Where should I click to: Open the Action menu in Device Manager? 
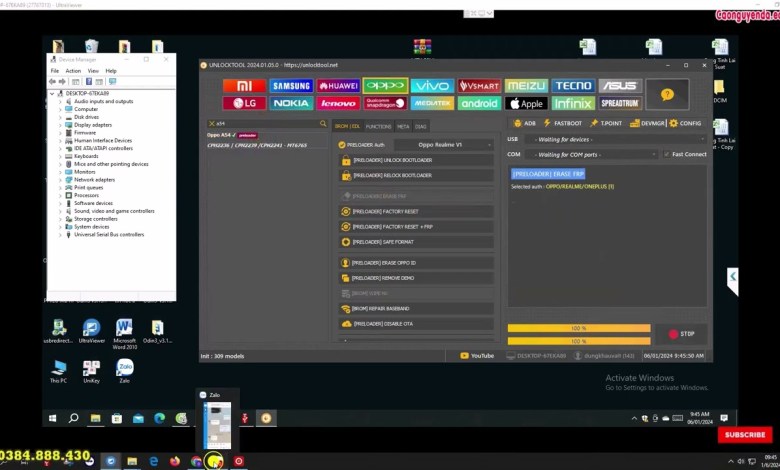pos(73,71)
